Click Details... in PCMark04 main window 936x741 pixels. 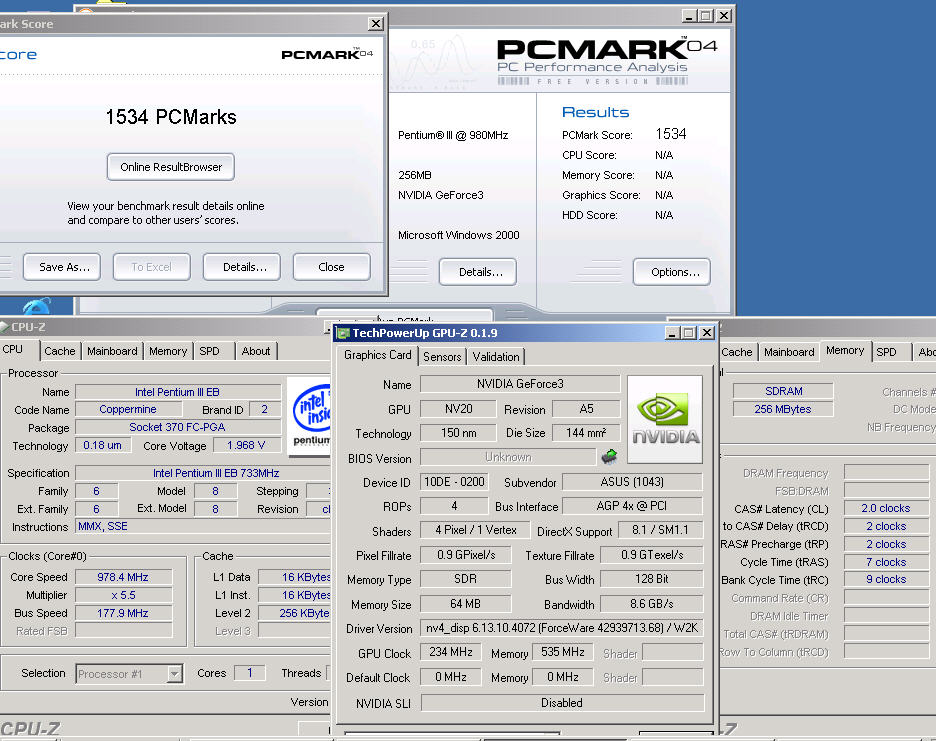coord(478,272)
